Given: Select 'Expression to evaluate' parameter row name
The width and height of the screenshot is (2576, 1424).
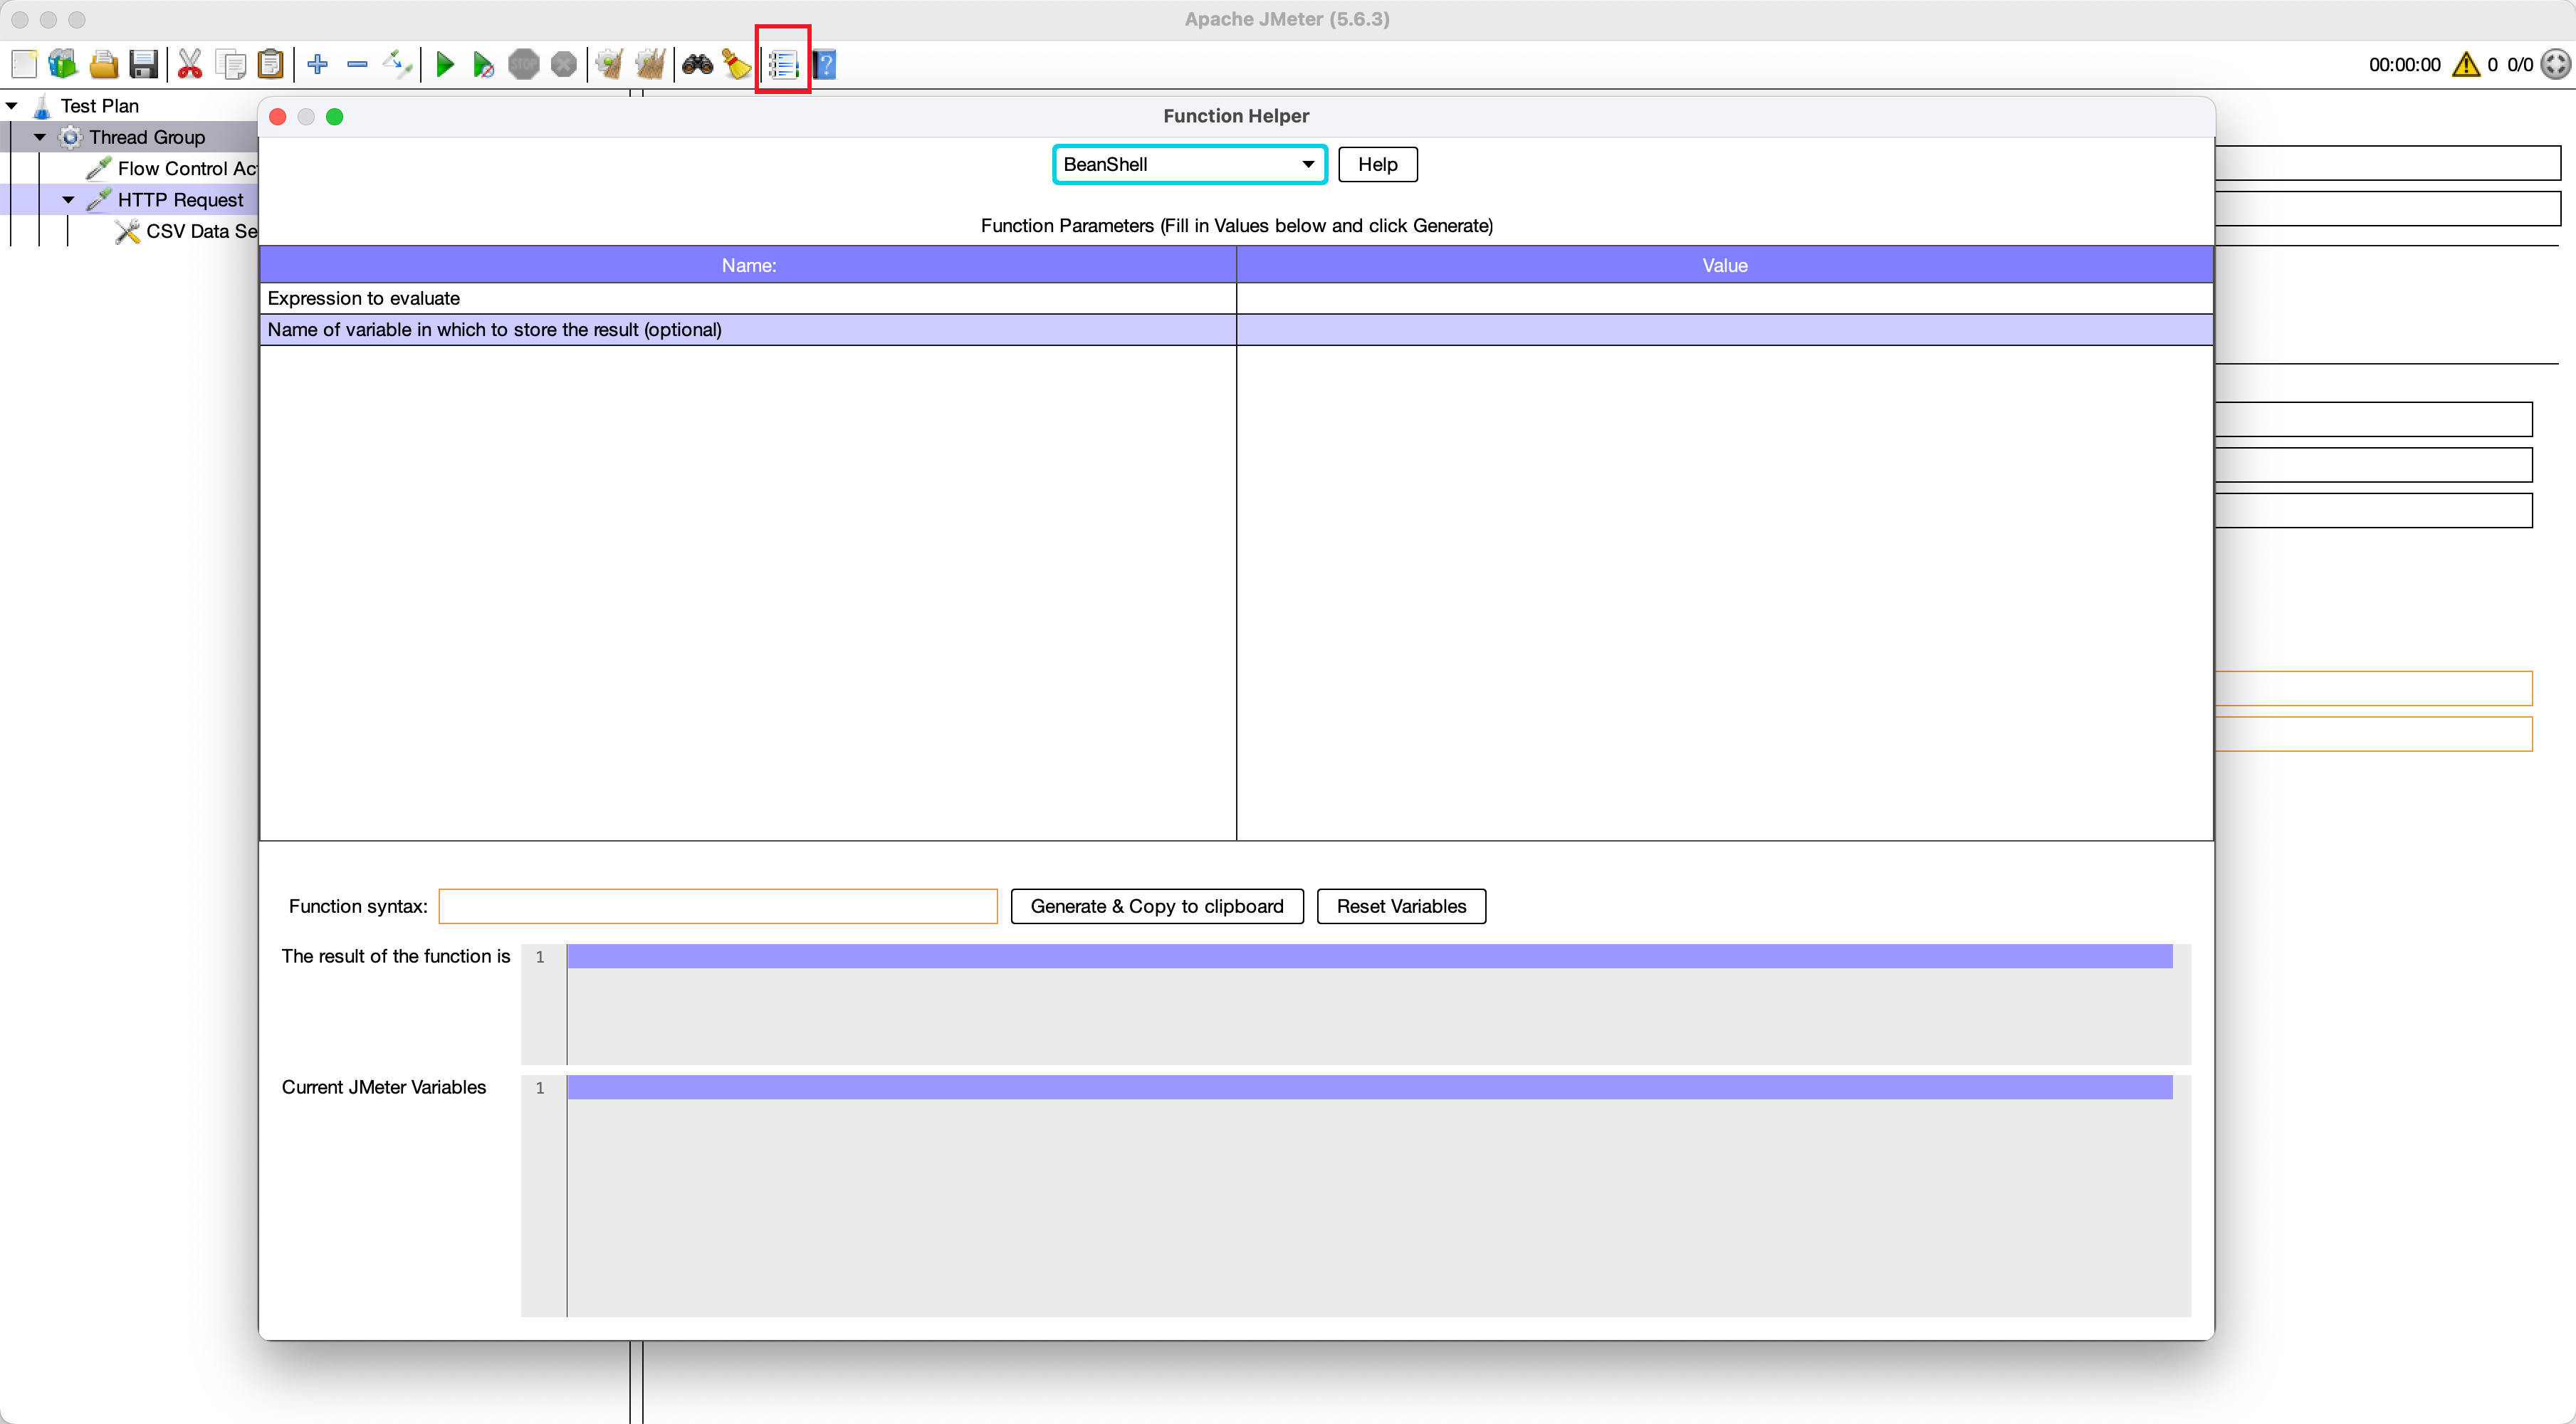Looking at the screenshot, I should 748,298.
